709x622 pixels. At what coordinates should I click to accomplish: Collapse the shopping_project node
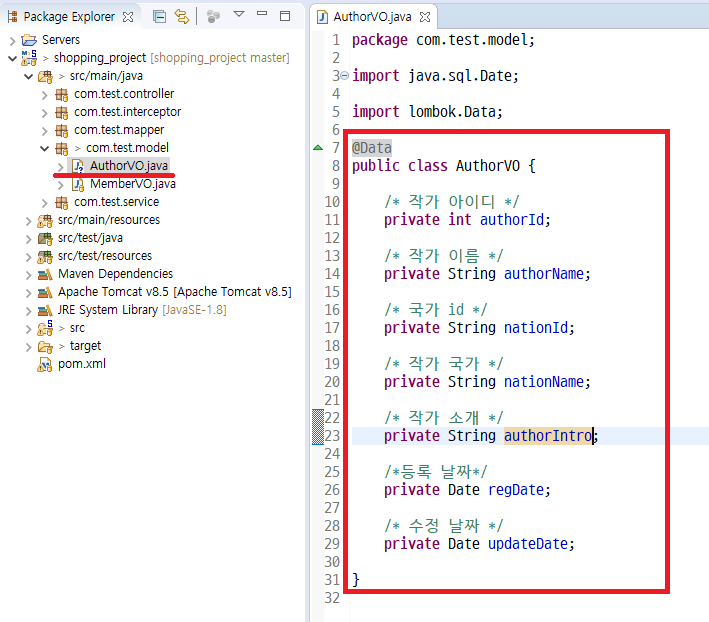pos(12,58)
